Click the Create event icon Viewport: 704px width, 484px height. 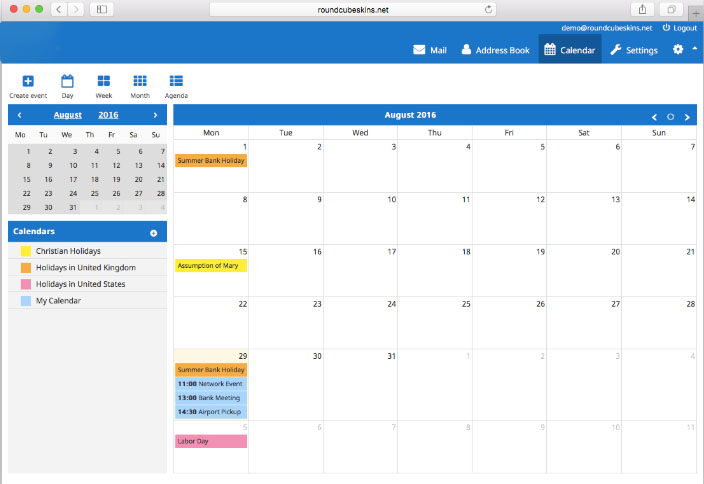tap(28, 82)
